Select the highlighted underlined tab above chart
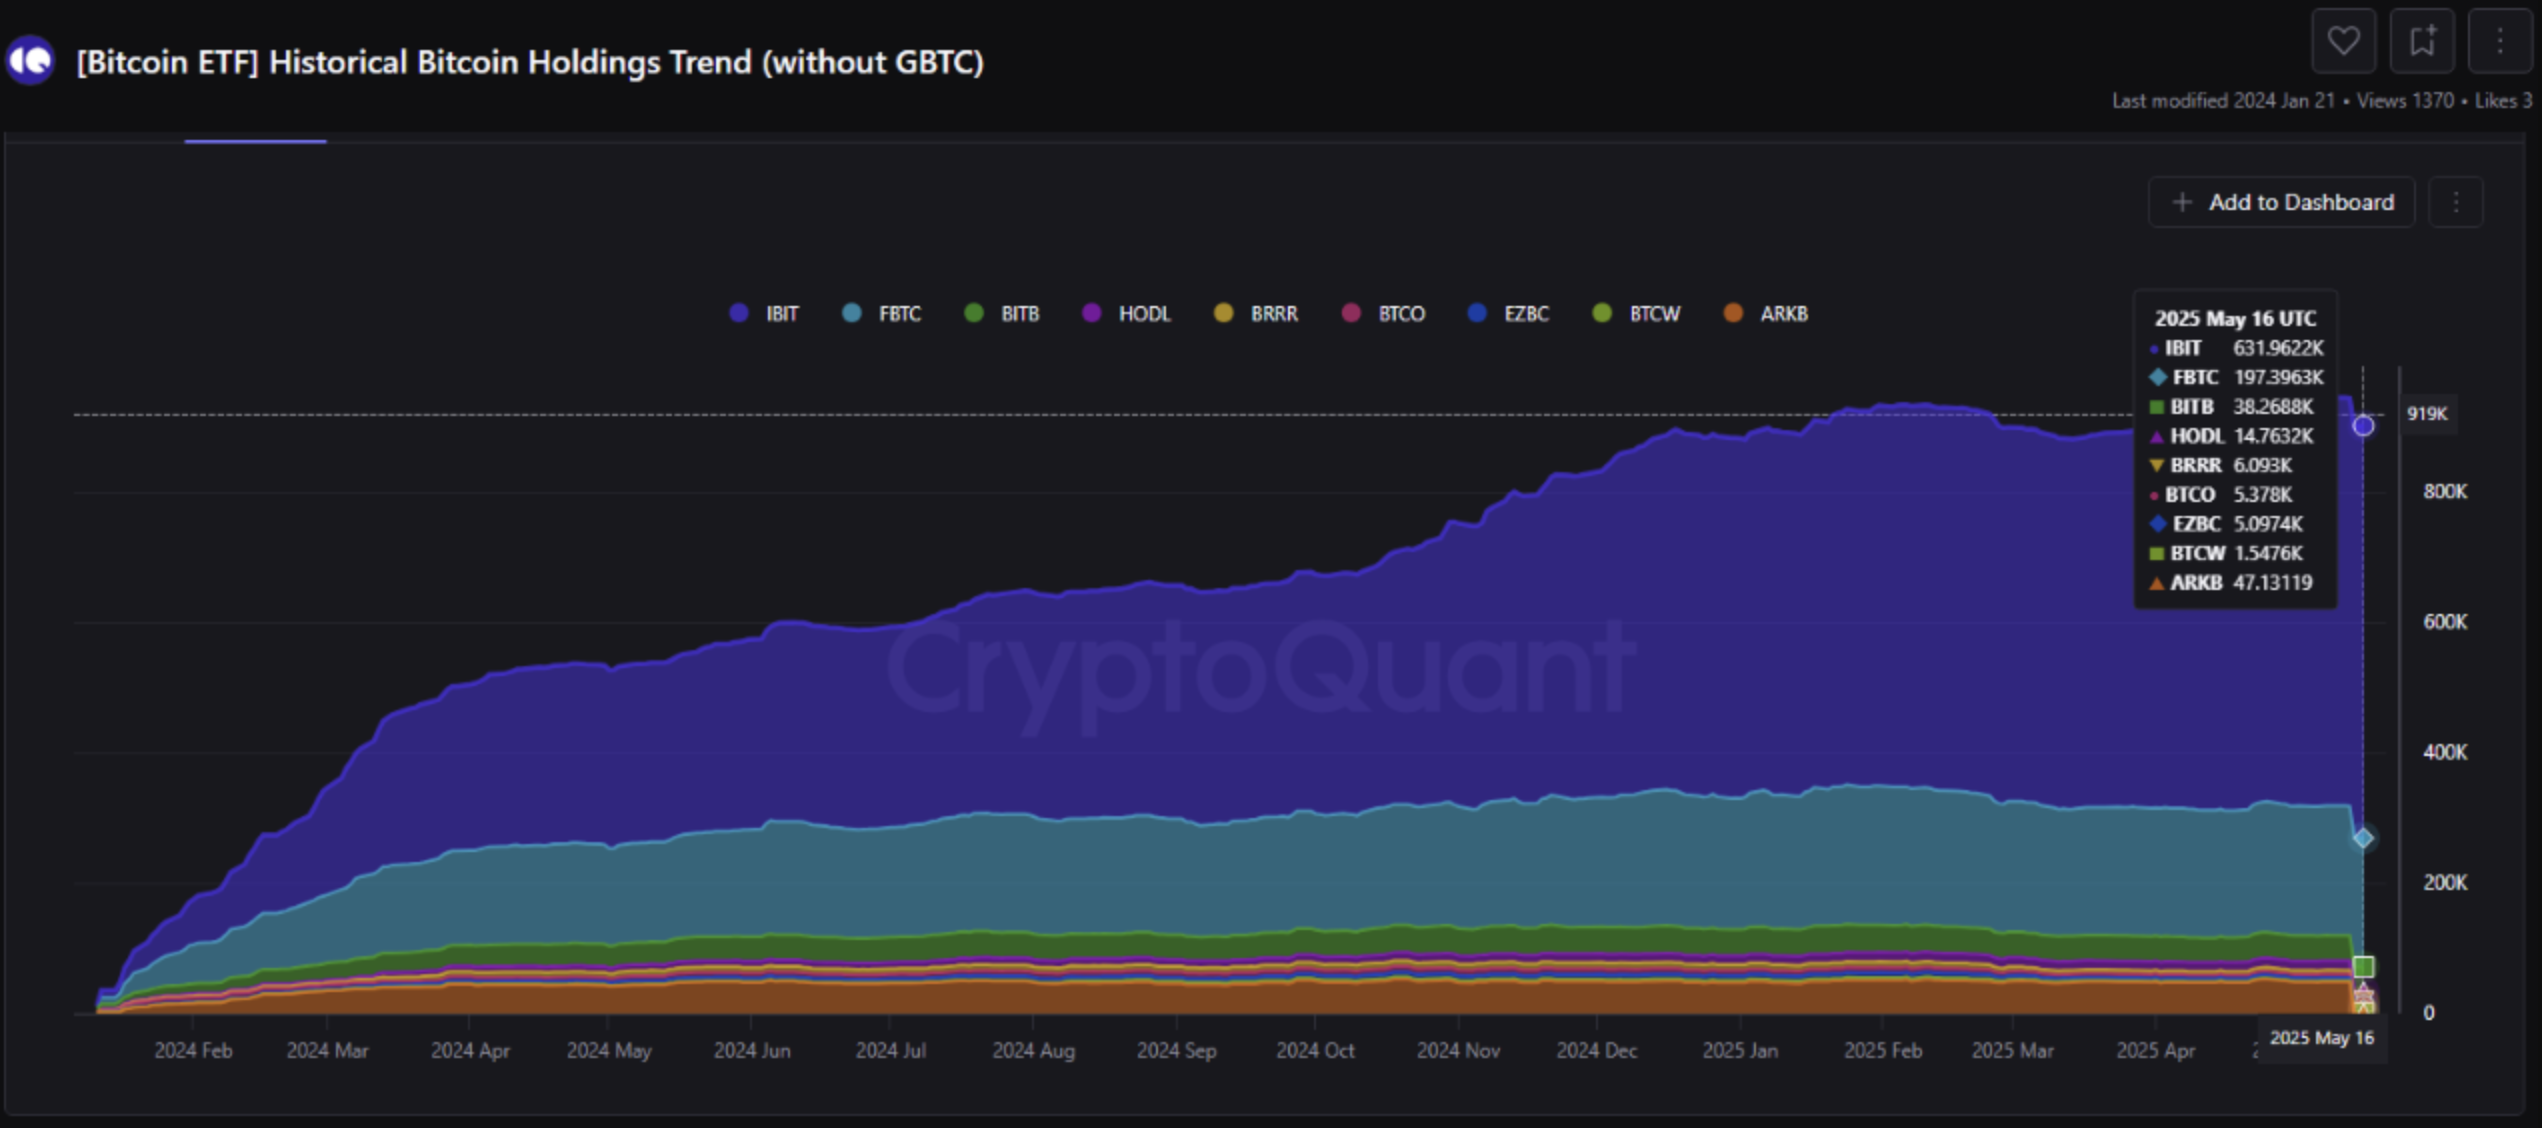 pos(255,138)
